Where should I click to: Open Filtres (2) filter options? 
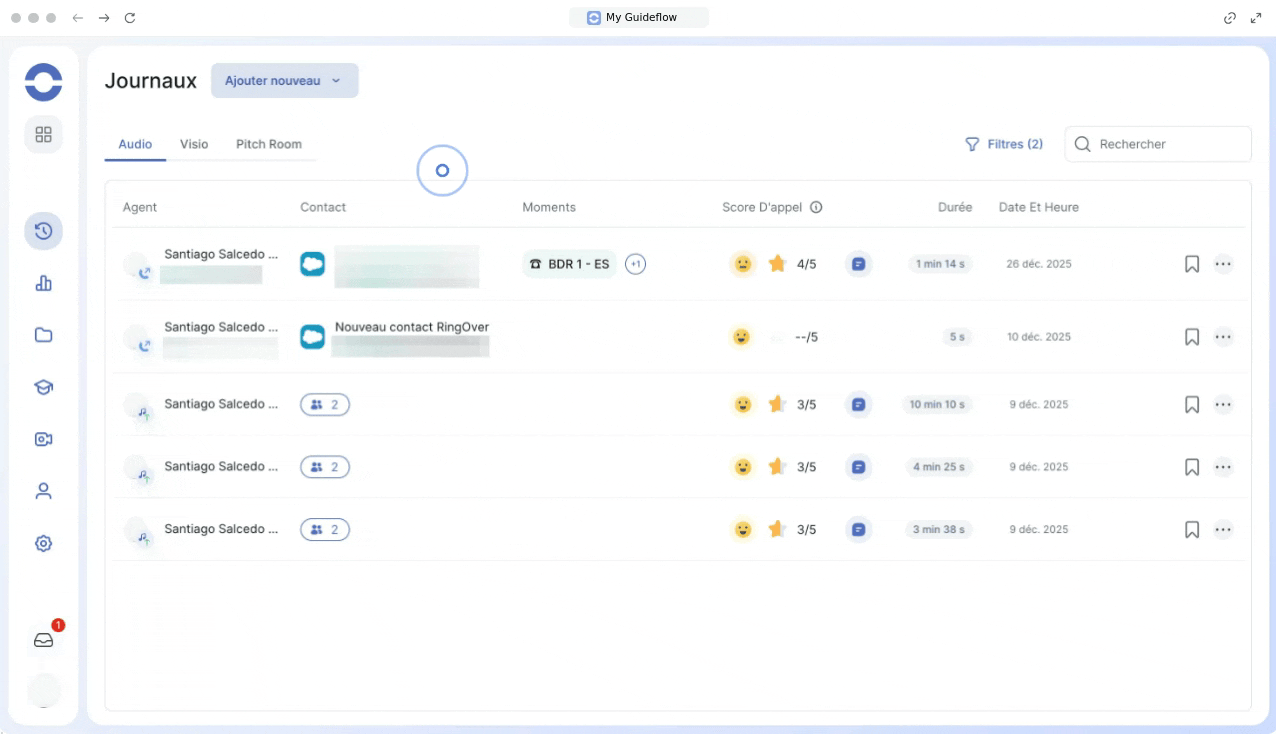point(1003,144)
